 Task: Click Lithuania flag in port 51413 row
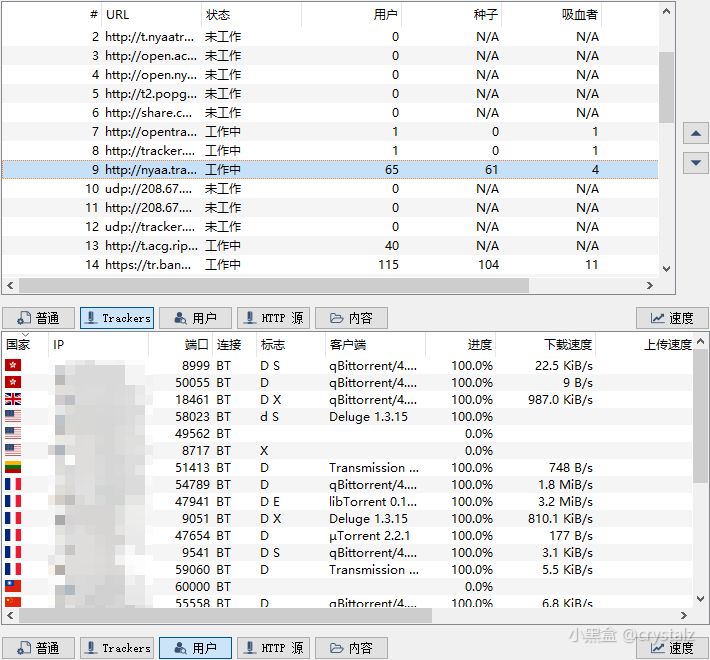click(x=13, y=467)
